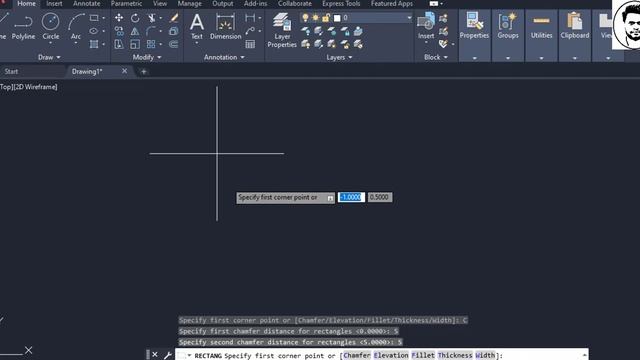
Task: Open the Trim tool dropdown arrow
Action: click(x=160, y=18)
